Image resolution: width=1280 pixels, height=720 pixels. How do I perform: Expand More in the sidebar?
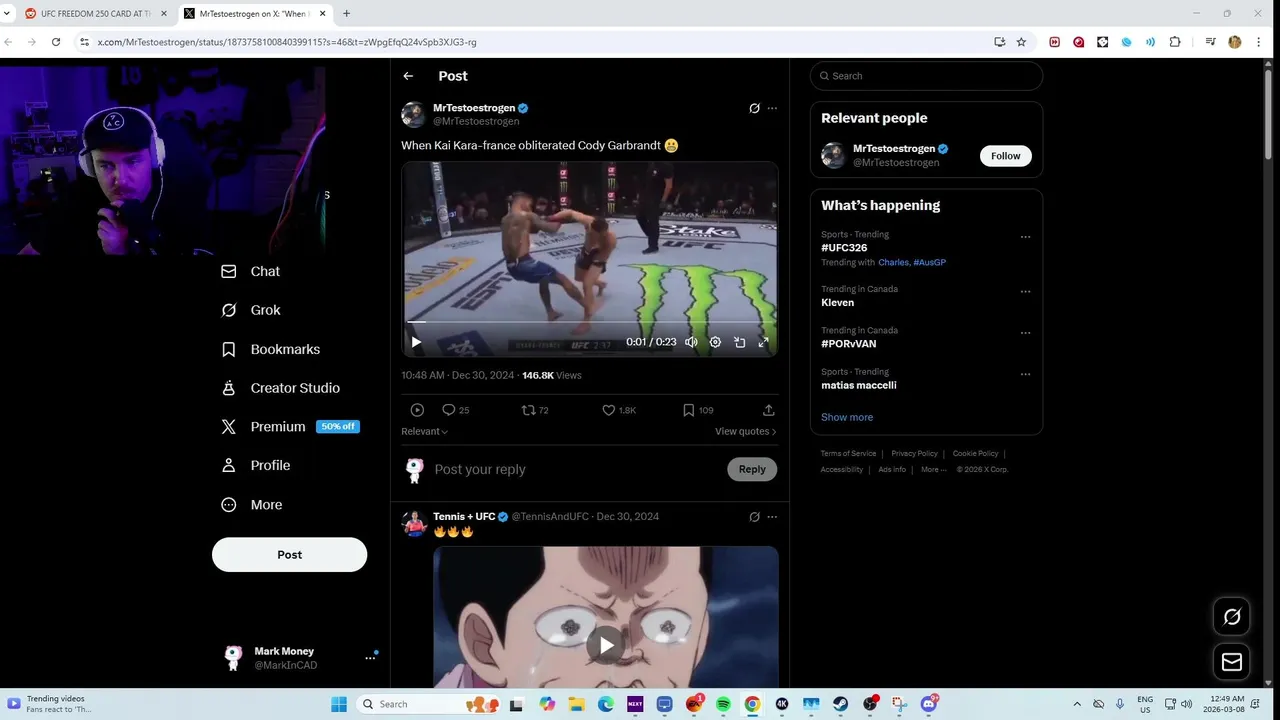pyautogui.click(x=251, y=505)
